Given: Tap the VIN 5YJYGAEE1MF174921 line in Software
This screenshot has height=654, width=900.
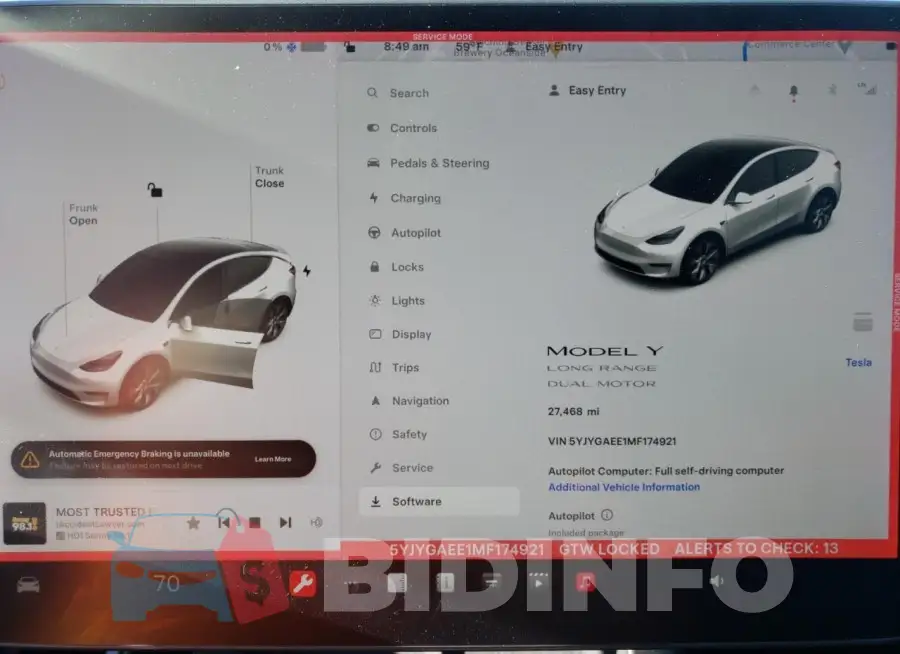Looking at the screenshot, I should [612, 441].
